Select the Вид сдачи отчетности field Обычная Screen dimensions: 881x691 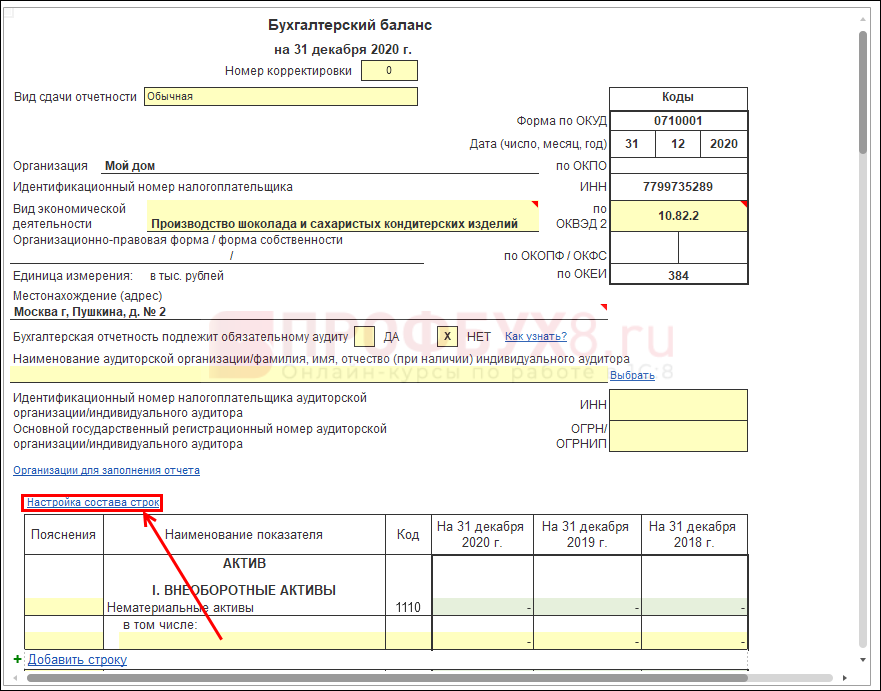281,97
